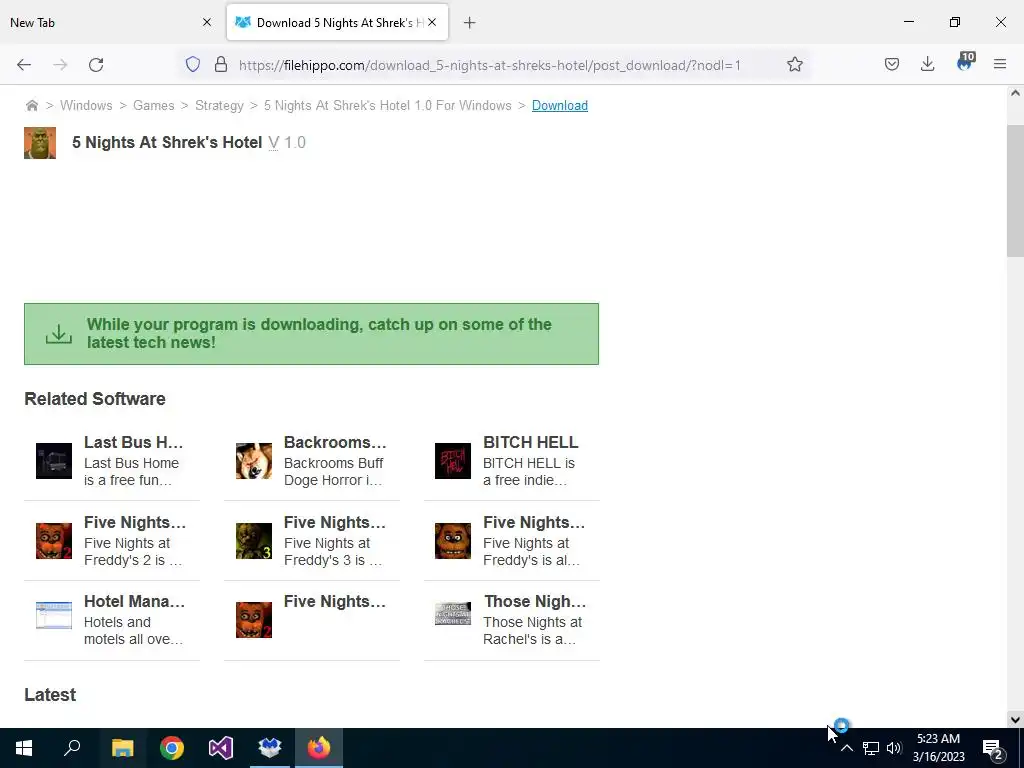The width and height of the screenshot is (1024, 768).
Task: Select the Download 5 Nights At Shrek's tab
Action: [x=337, y=22]
